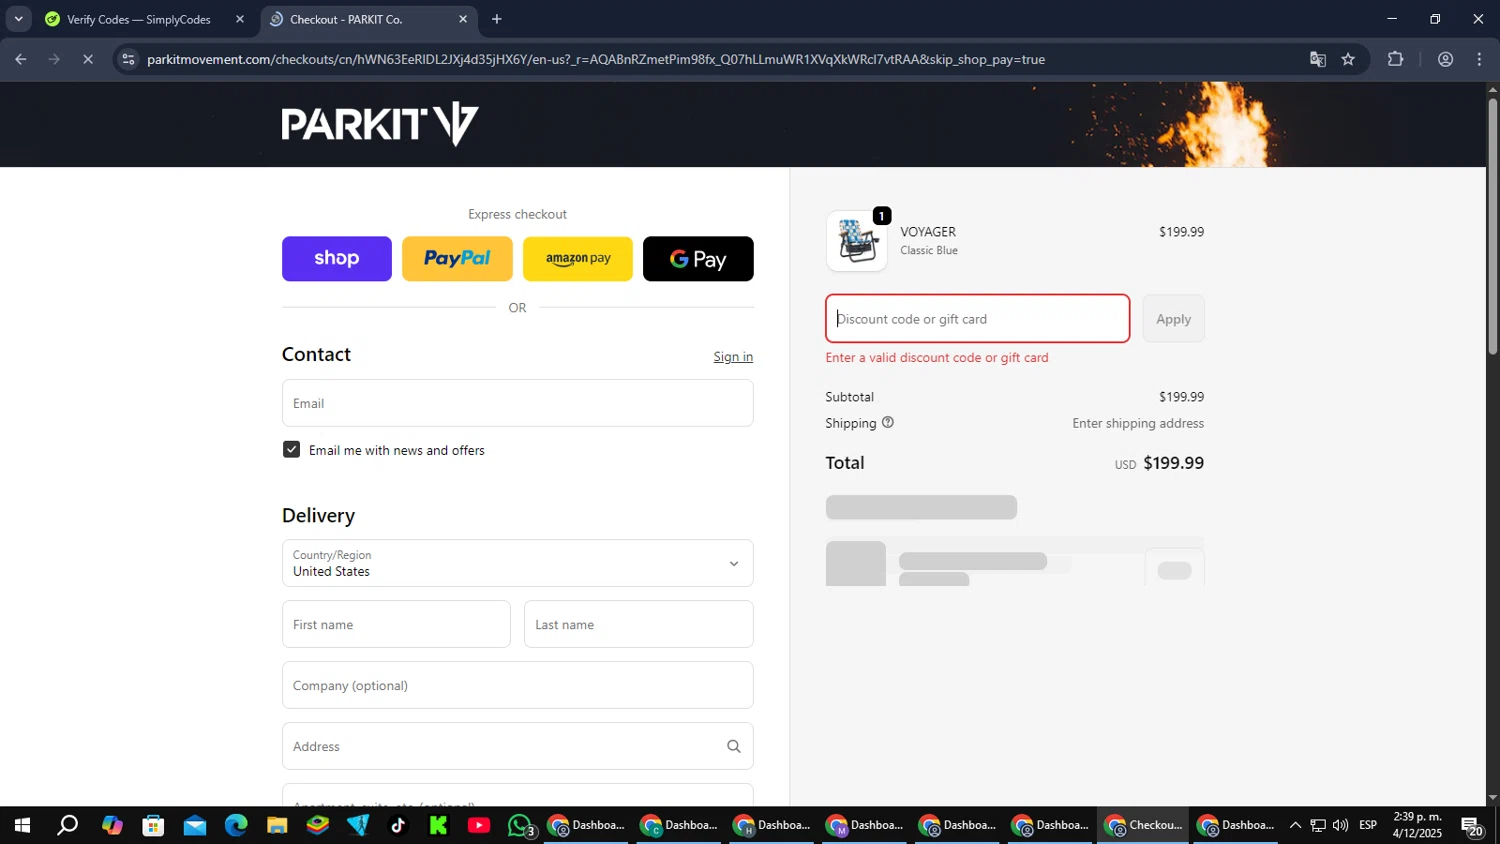1500x844 pixels.
Task: Open the tab search dropdown arrow
Action: pyautogui.click(x=18, y=19)
